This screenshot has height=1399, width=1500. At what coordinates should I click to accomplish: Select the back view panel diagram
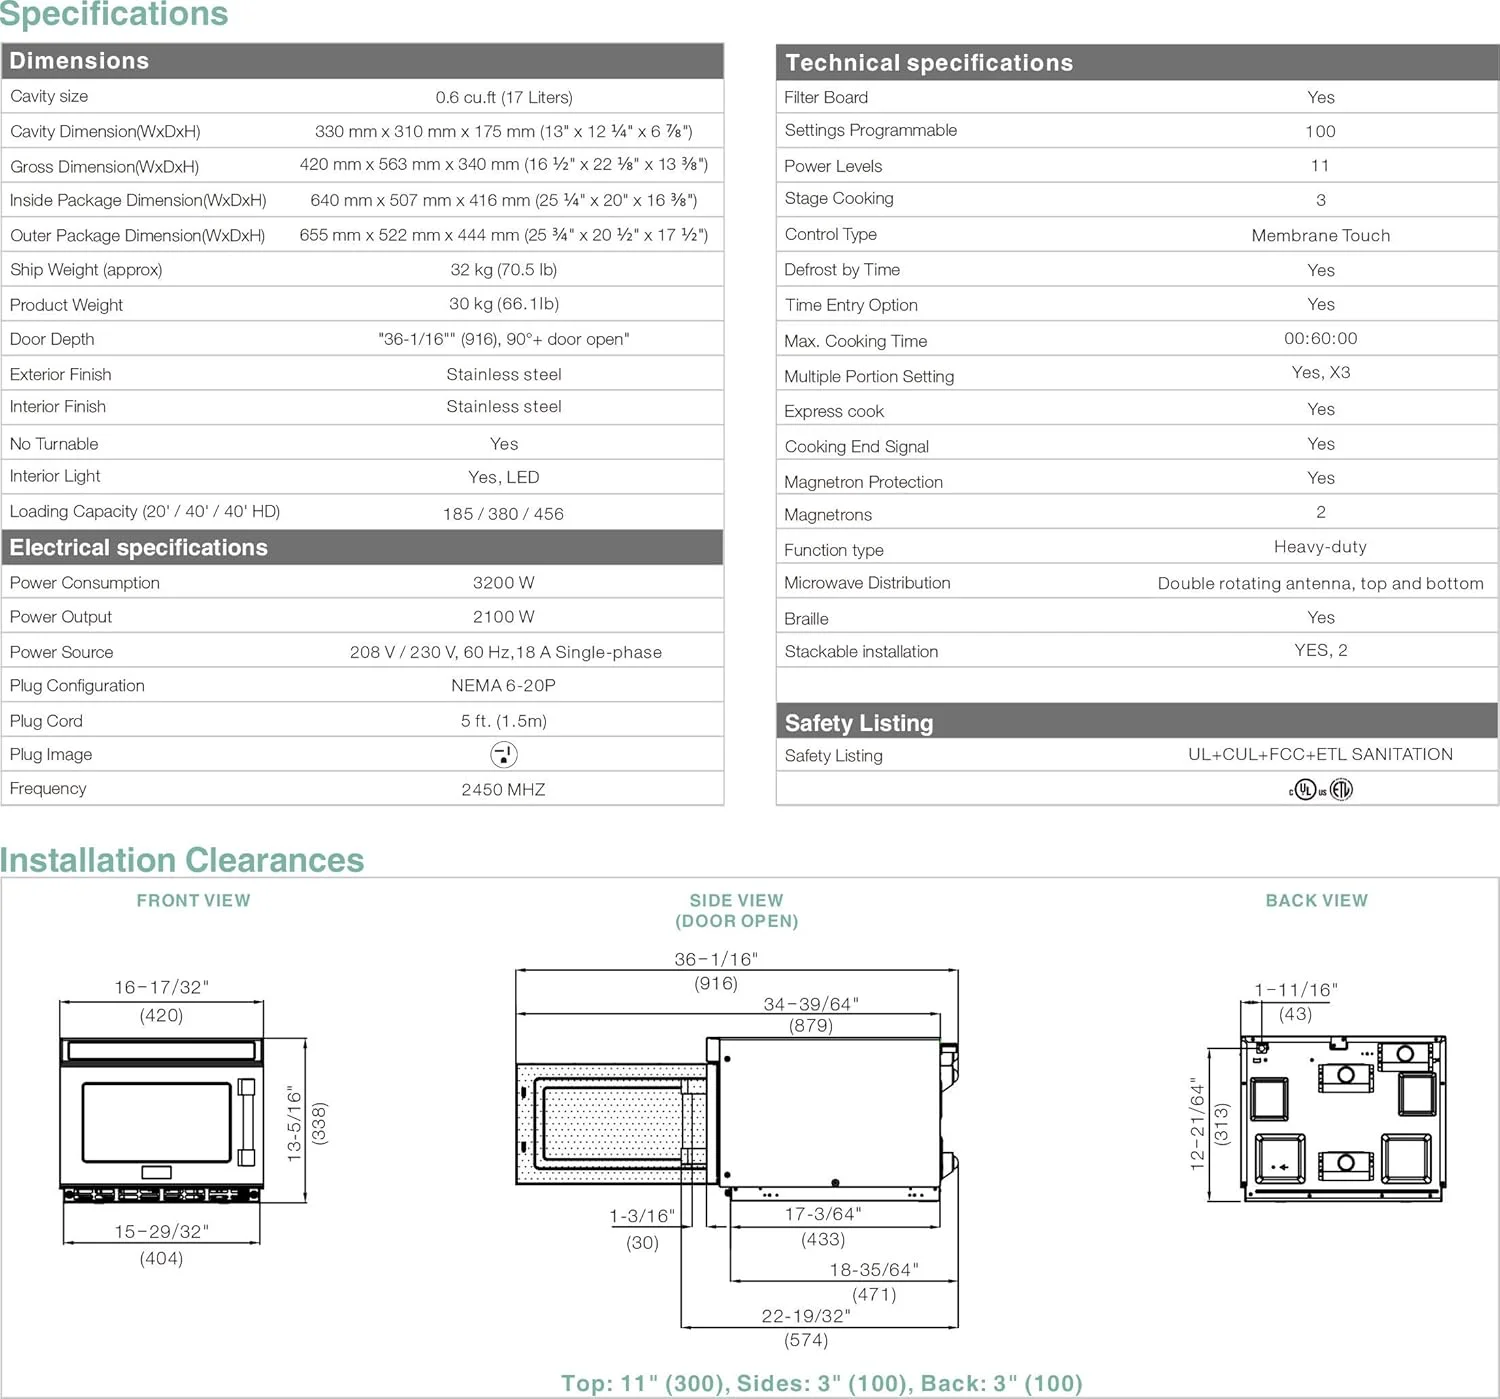tap(1342, 1118)
